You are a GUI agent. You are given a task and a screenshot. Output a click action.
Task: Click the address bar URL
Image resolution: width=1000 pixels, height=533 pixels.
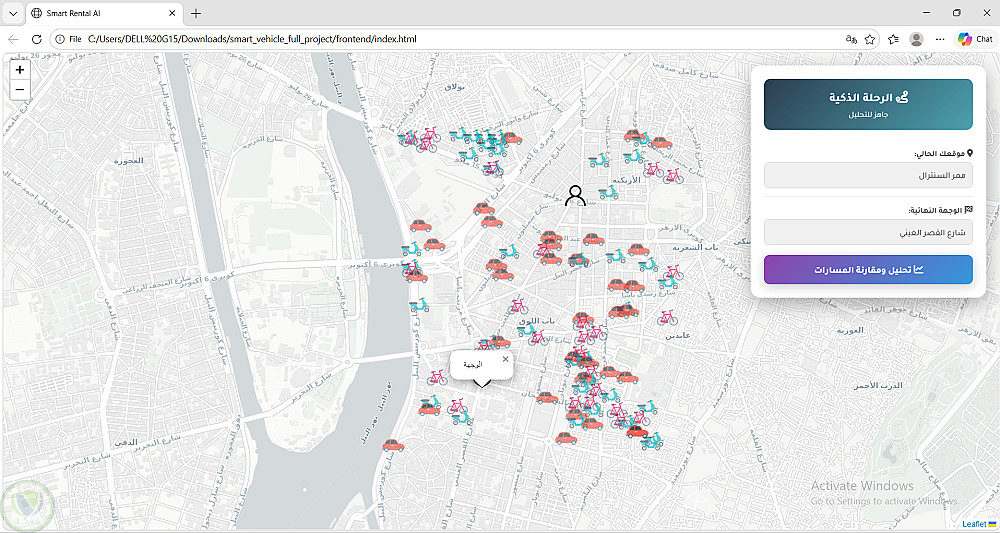[x=253, y=39]
